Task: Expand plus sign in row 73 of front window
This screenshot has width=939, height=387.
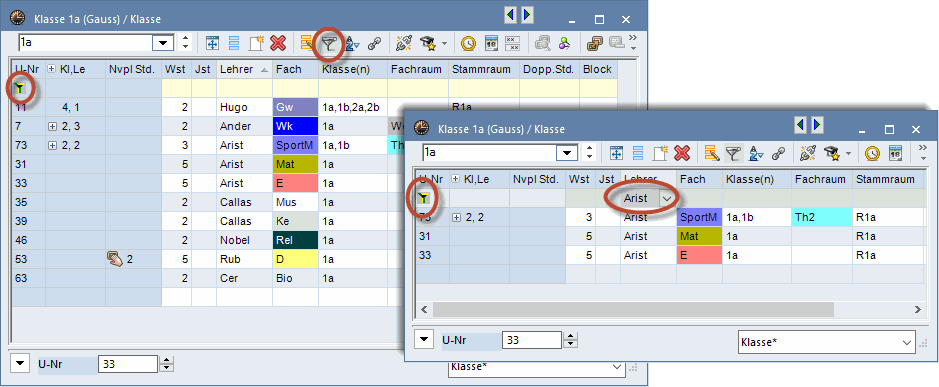Action: pos(456,217)
